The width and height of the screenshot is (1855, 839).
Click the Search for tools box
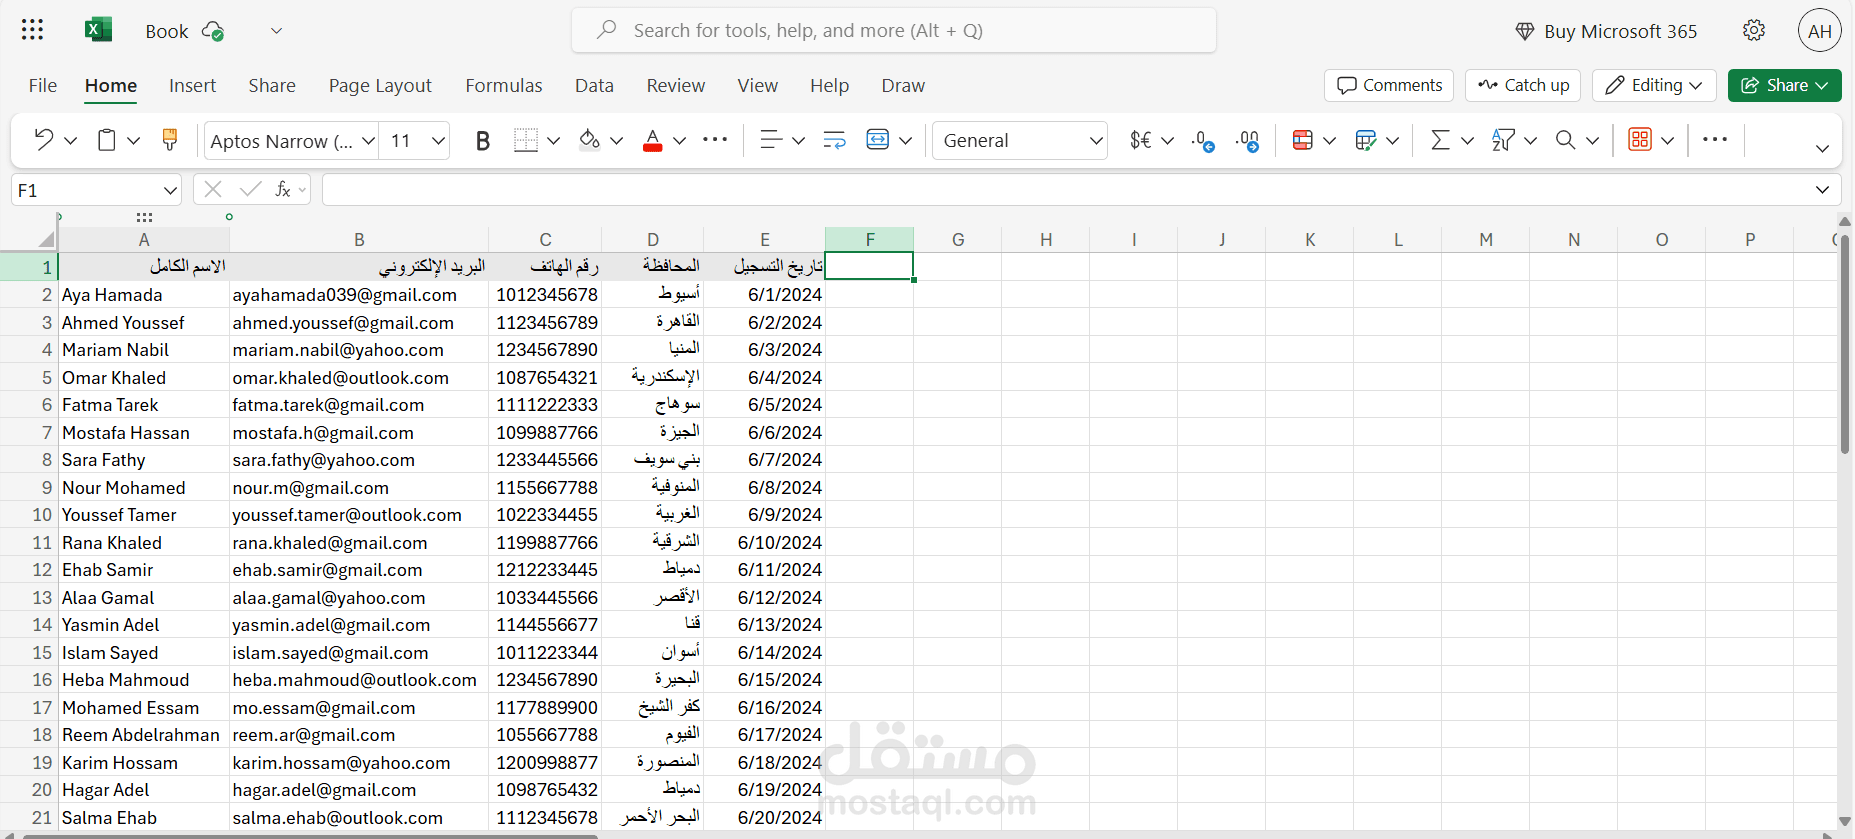(894, 30)
